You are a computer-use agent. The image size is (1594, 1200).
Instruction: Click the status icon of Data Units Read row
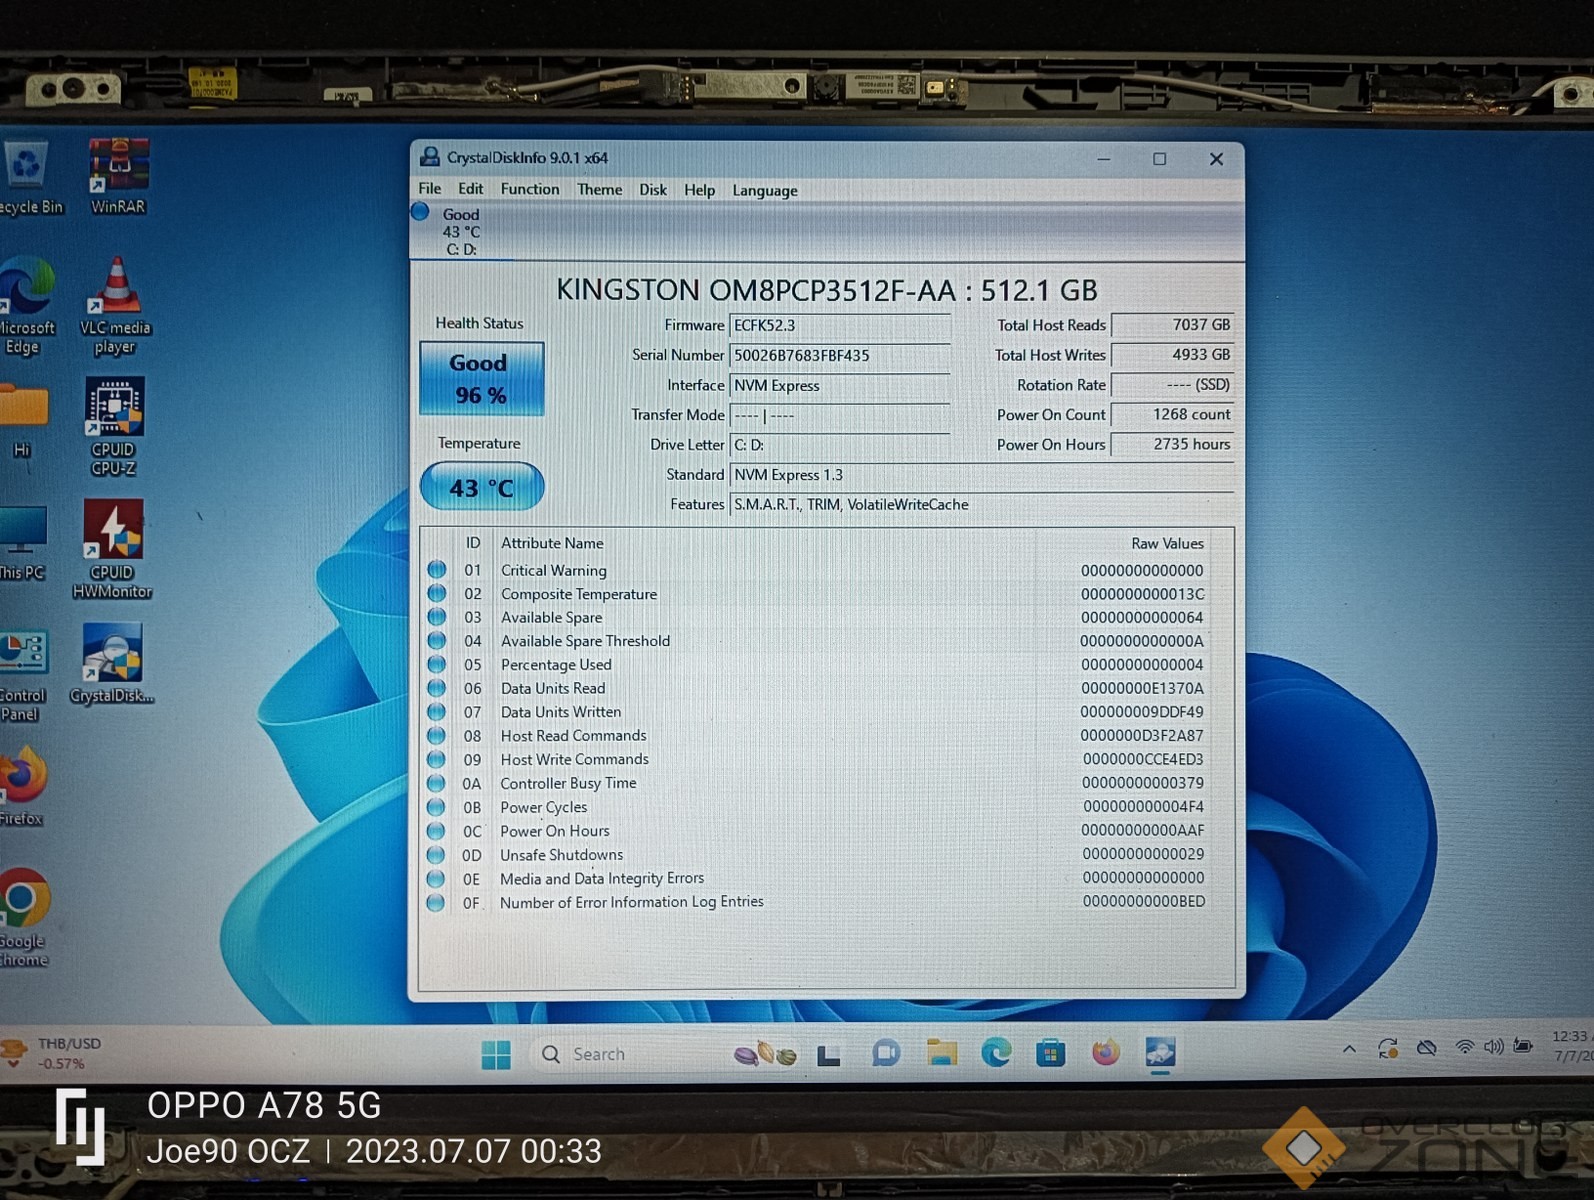(437, 688)
